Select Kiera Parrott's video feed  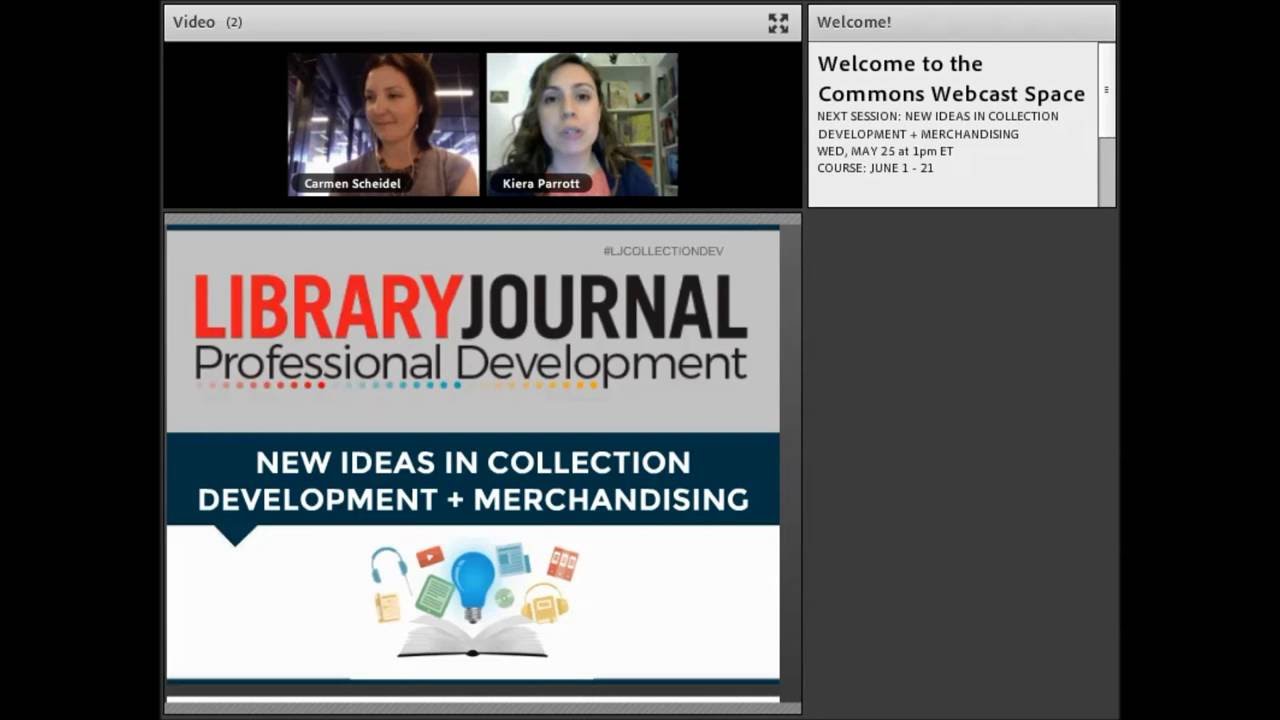pos(582,124)
